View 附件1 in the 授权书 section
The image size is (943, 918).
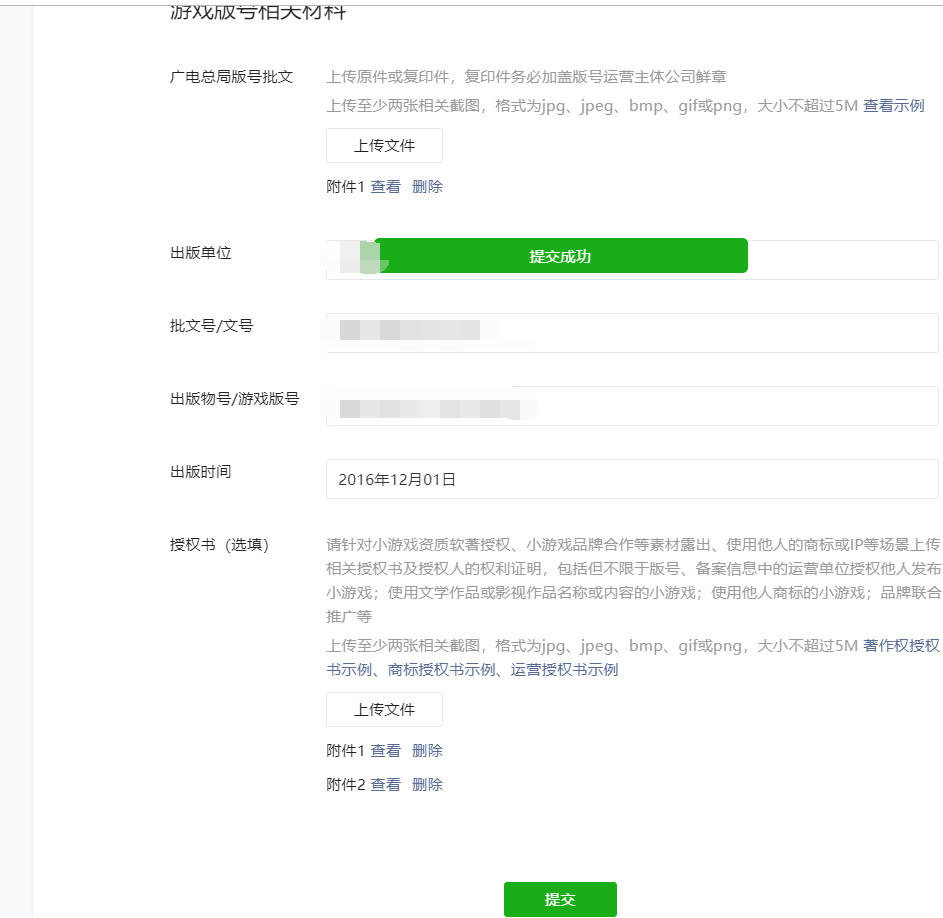tap(385, 751)
